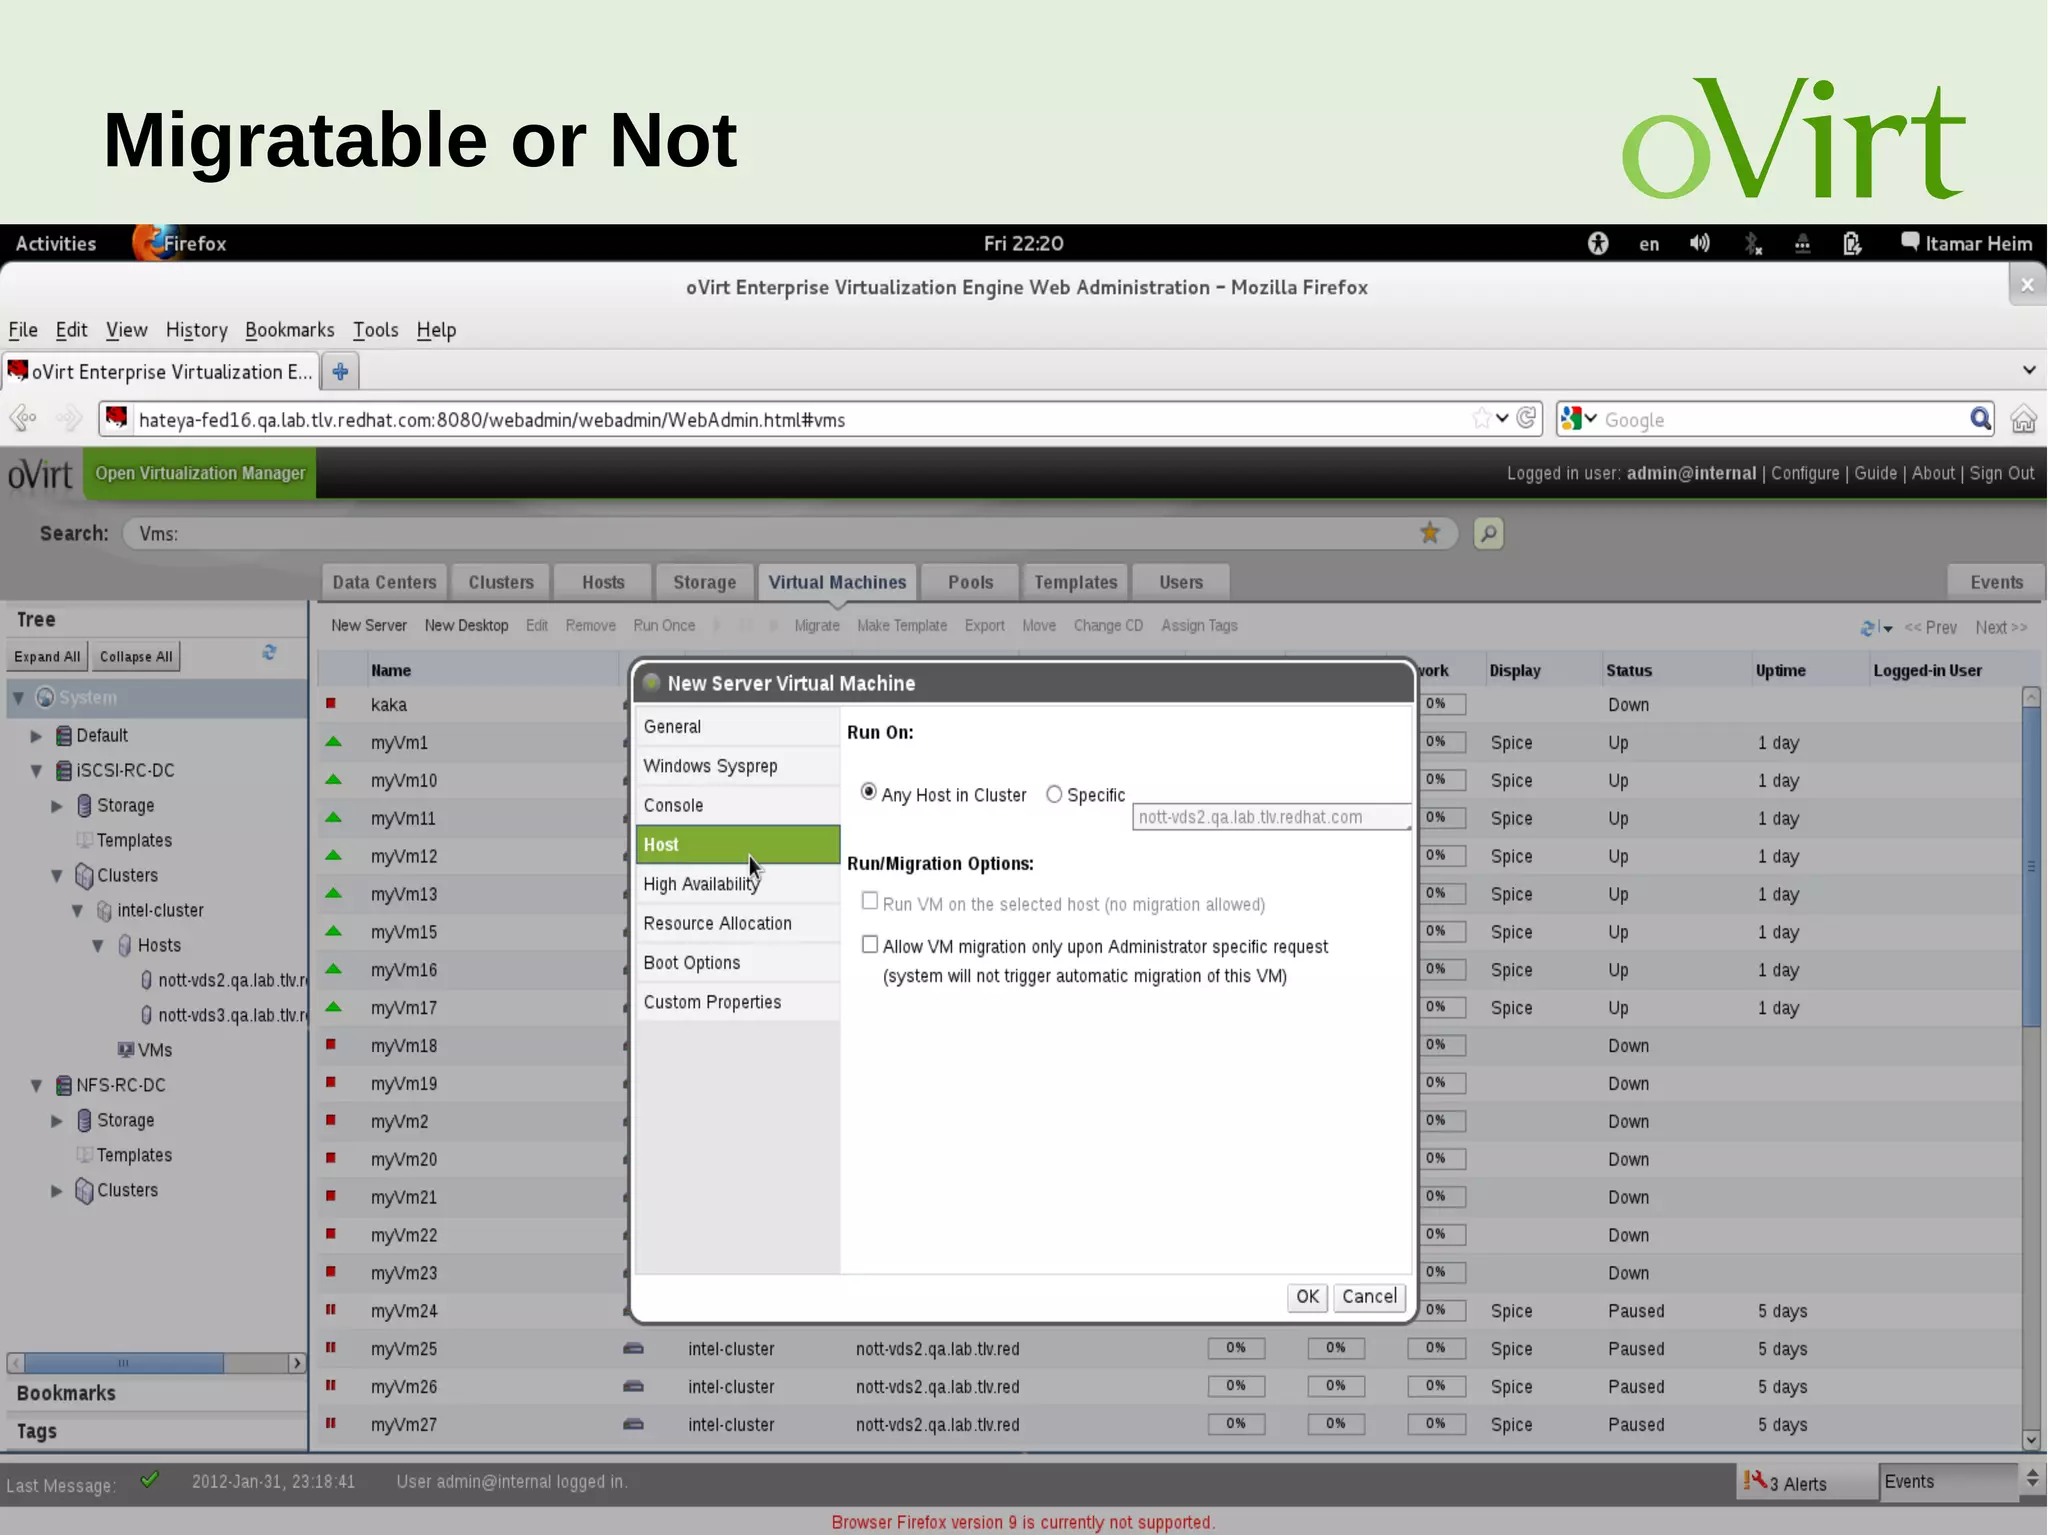
Task: Expand the Default data center node
Action: (x=37, y=736)
